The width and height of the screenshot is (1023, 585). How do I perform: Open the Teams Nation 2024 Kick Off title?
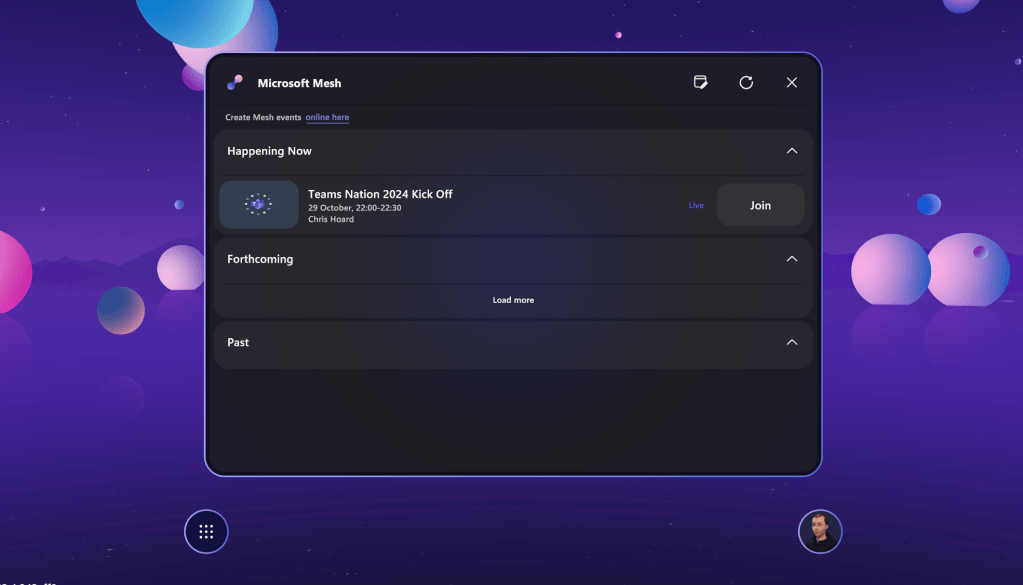[380, 194]
